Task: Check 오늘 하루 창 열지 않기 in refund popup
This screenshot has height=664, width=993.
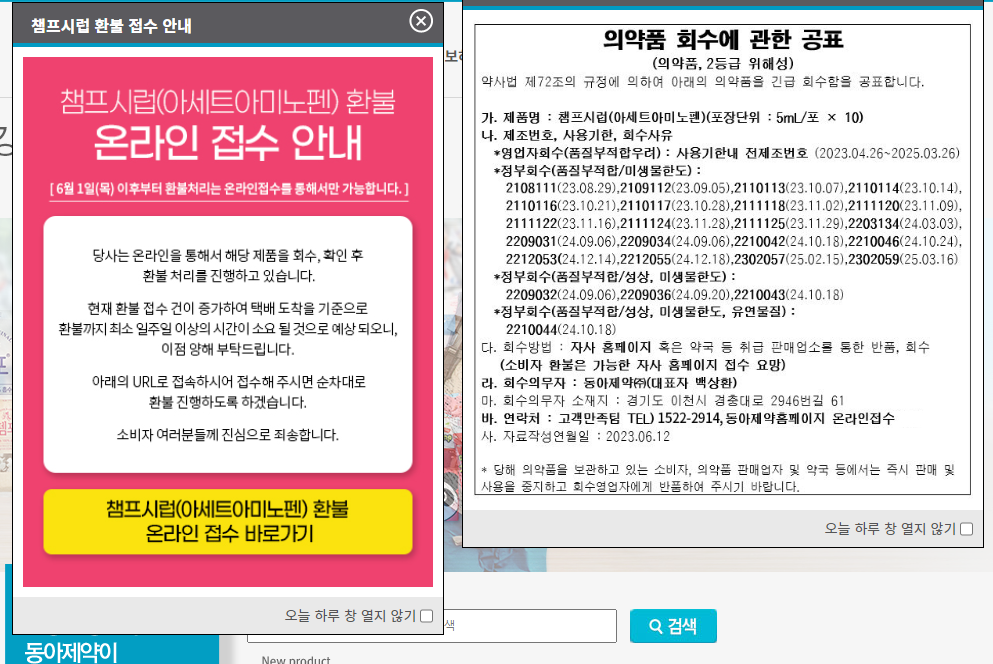Action: click(x=427, y=616)
